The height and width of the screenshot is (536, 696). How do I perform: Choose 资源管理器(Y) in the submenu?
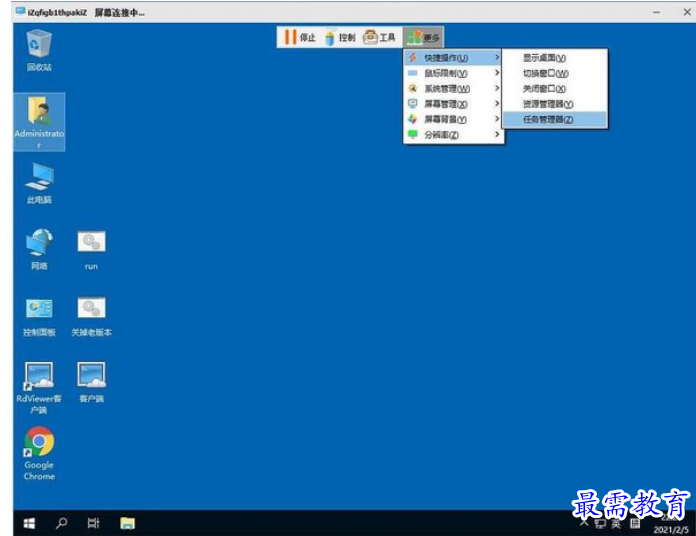click(555, 104)
